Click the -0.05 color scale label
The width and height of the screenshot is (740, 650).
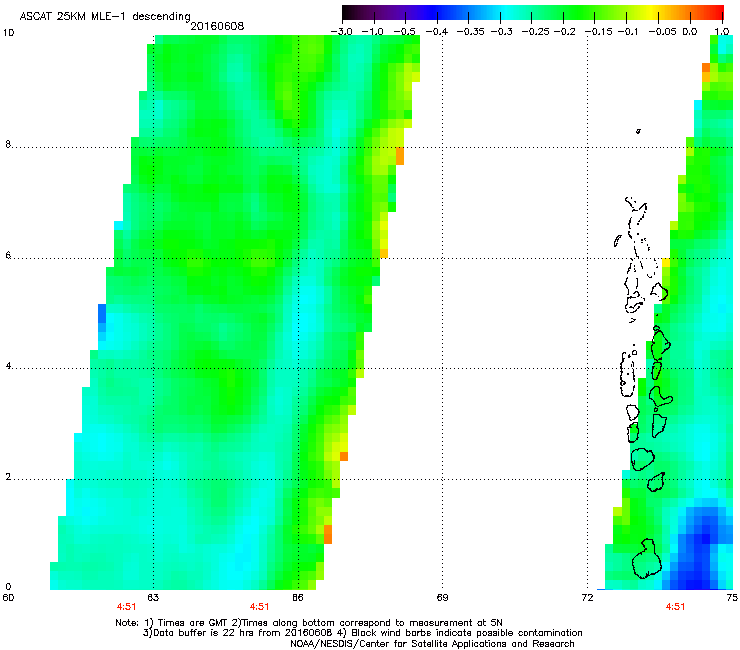click(x=662, y=32)
